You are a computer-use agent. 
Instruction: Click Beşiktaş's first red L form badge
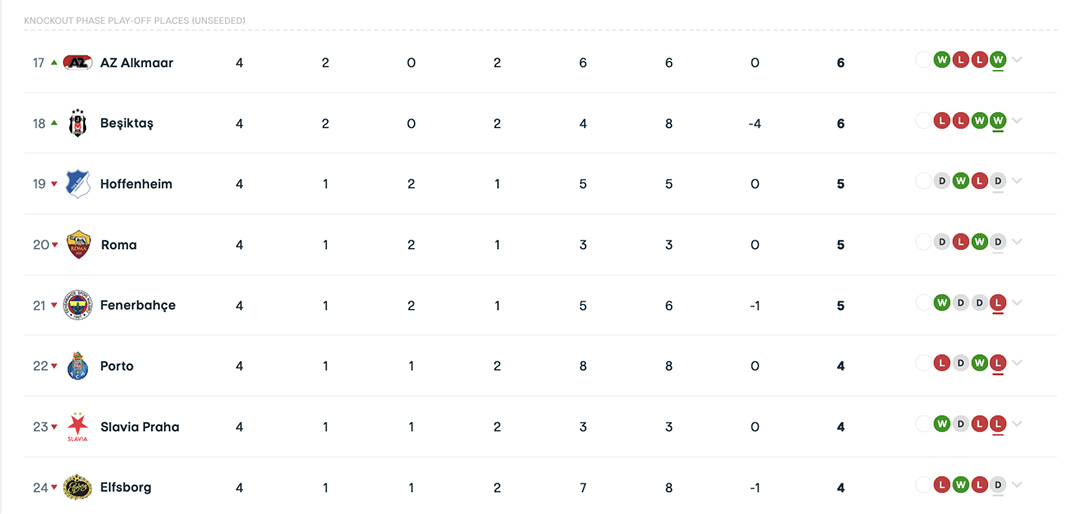pos(942,121)
